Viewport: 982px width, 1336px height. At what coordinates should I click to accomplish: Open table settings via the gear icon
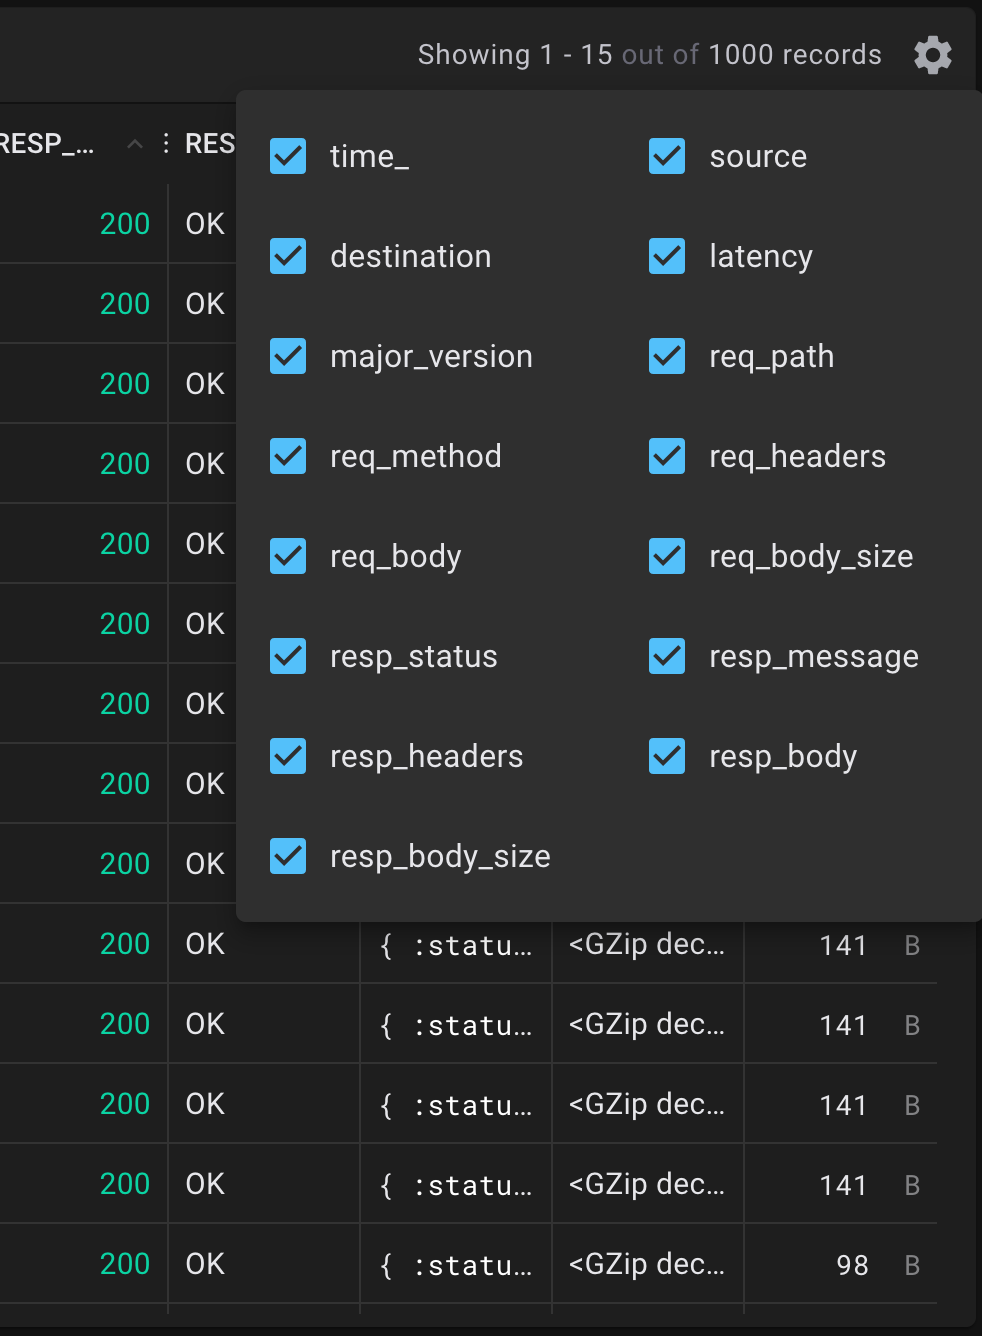click(932, 55)
